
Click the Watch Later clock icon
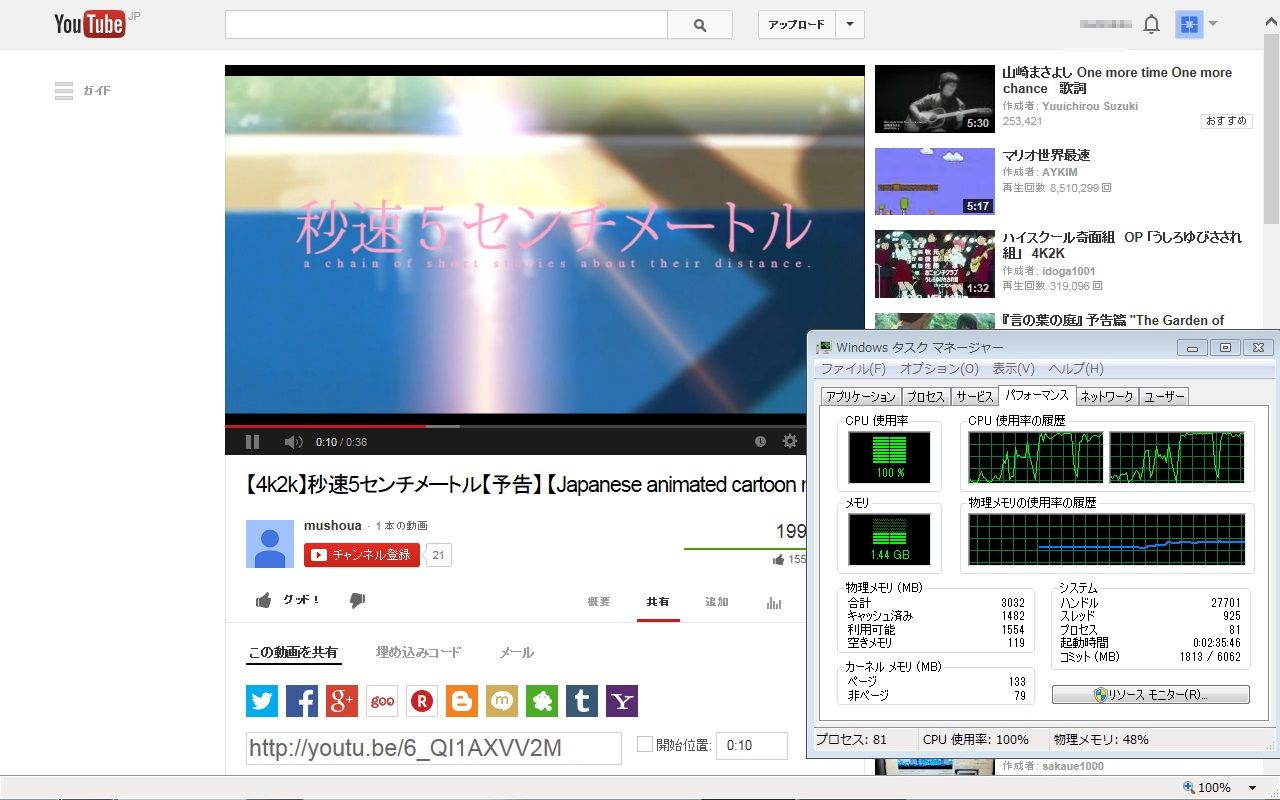[x=760, y=441]
